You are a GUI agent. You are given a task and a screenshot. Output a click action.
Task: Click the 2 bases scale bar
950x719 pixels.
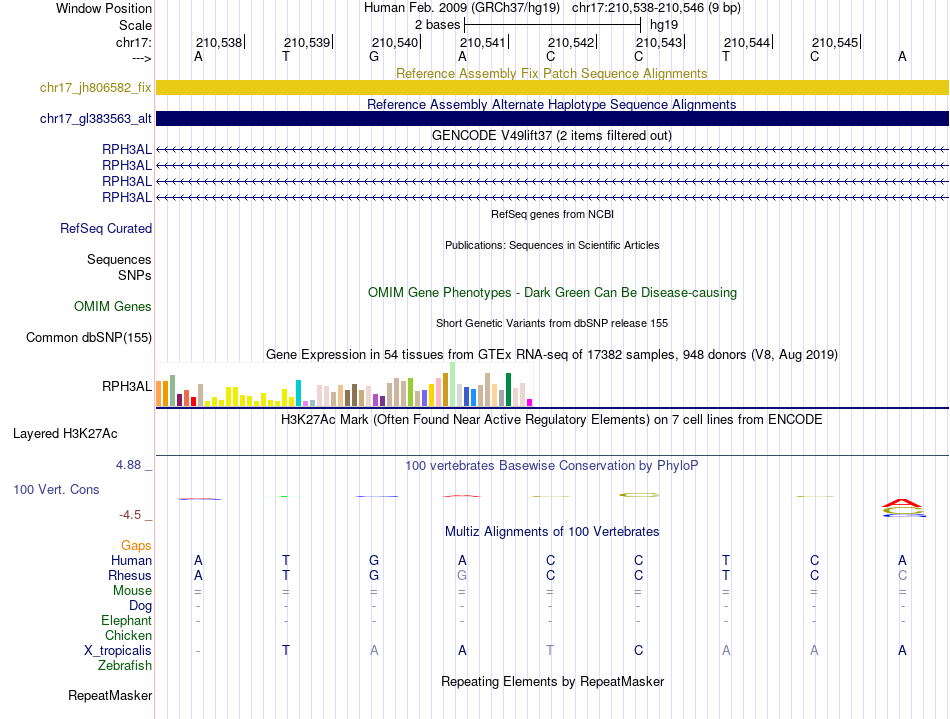(552, 25)
